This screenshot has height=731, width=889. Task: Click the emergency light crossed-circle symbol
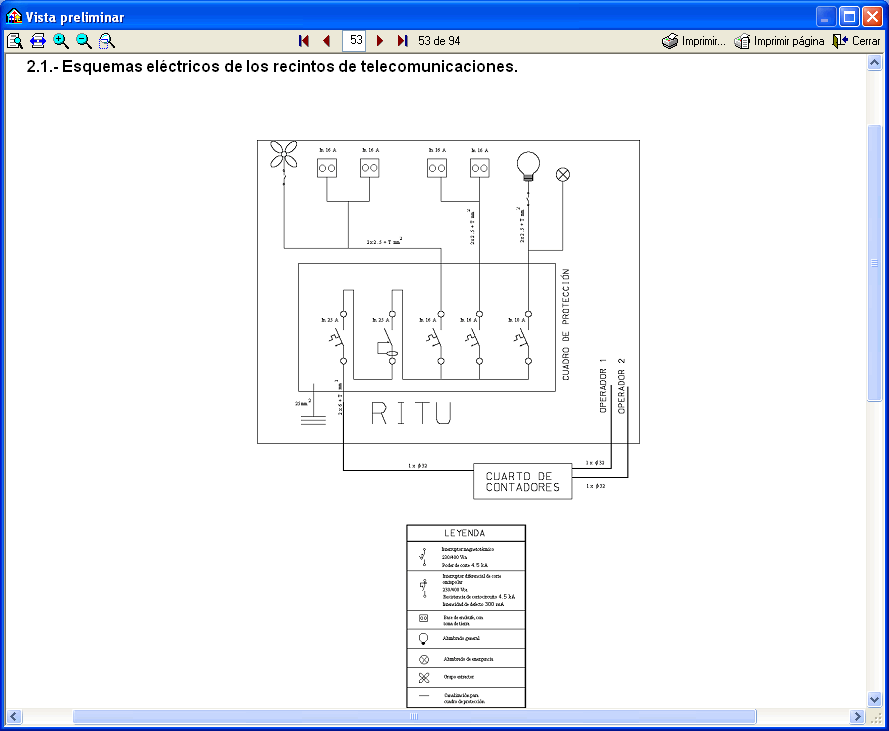coord(563,175)
